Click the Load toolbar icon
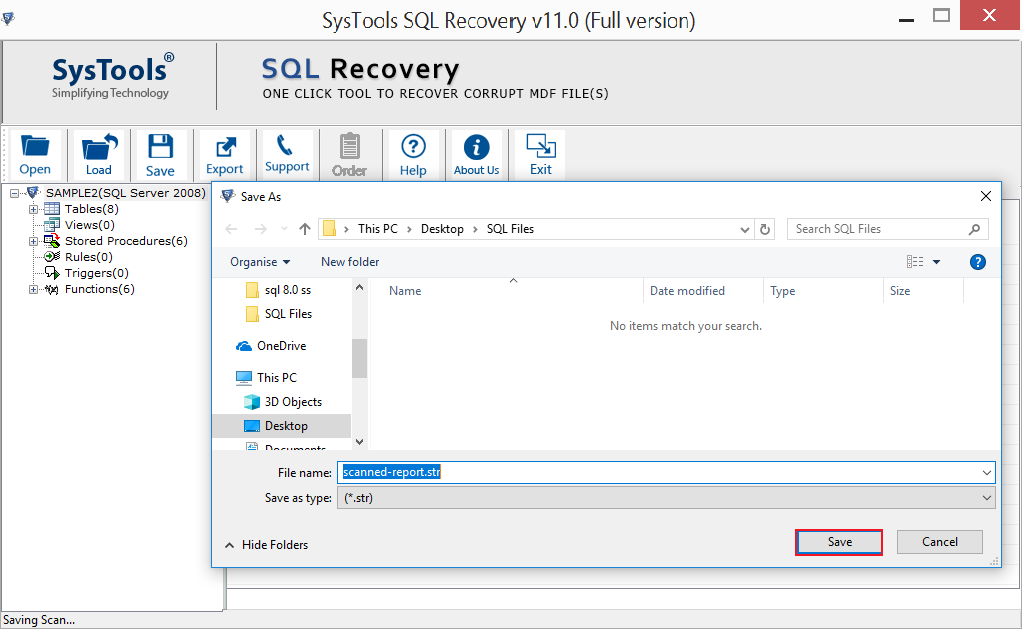The image size is (1024, 629). pyautogui.click(x=99, y=155)
